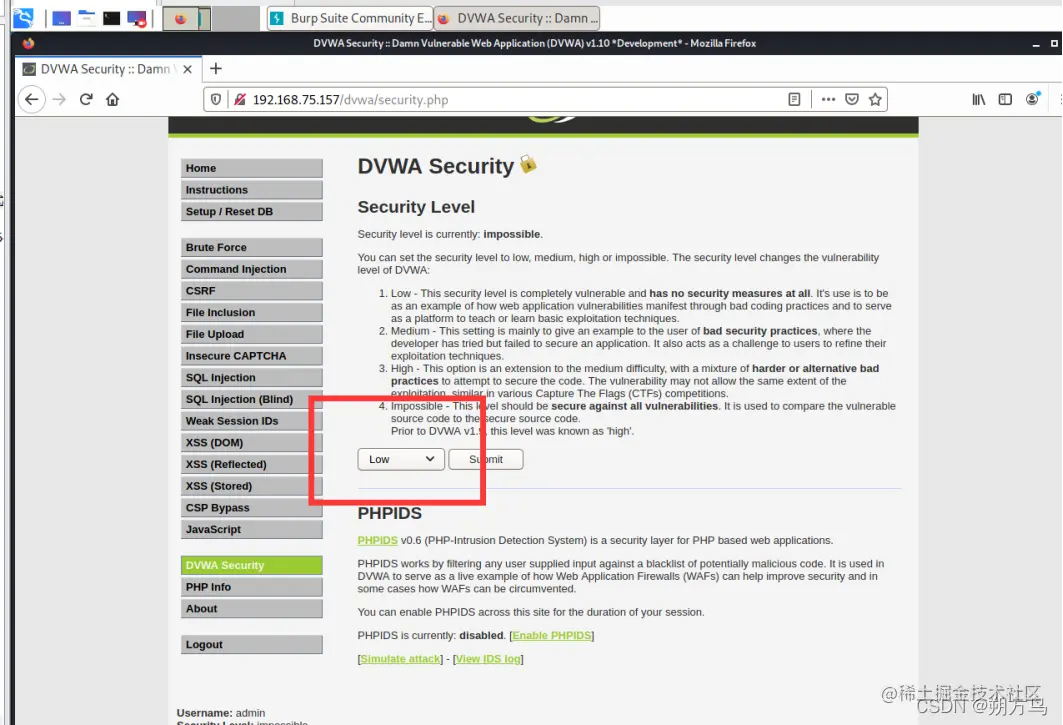
Task: Open Weak Session IDs module
Action: tap(252, 421)
